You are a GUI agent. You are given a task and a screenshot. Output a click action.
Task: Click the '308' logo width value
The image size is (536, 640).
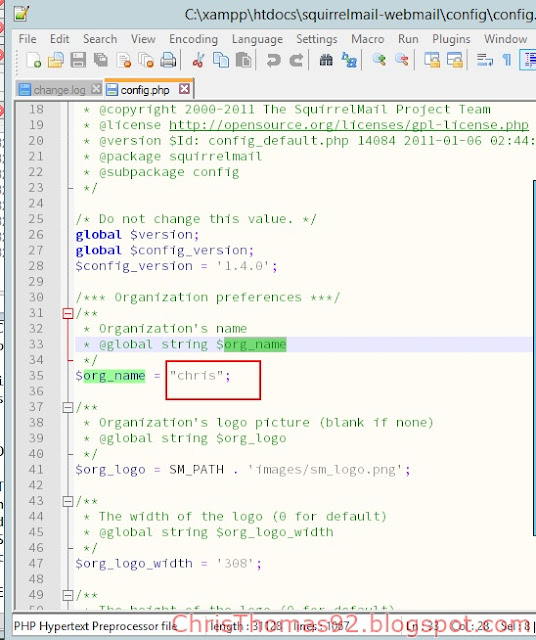click(236, 564)
